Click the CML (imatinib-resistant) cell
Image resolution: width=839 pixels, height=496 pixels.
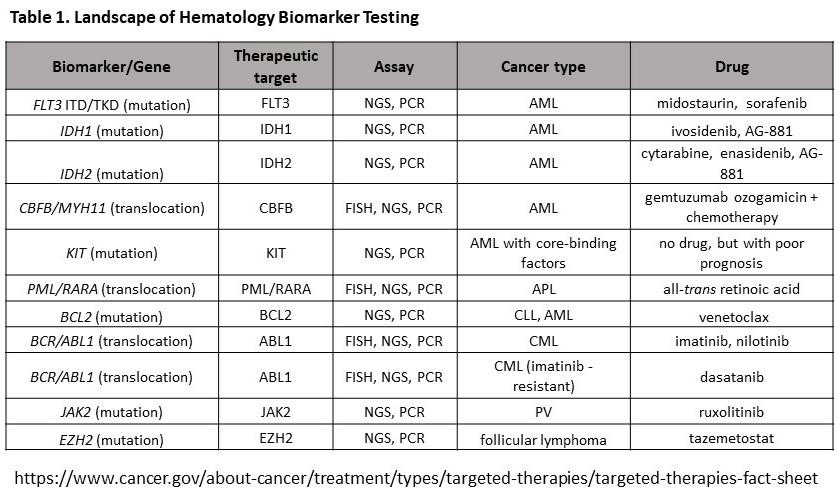coord(543,377)
